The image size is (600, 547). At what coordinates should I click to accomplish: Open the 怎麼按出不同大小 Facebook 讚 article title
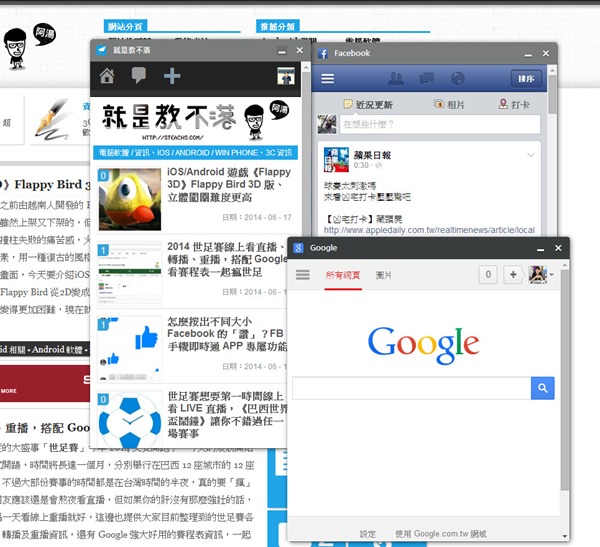(227, 334)
